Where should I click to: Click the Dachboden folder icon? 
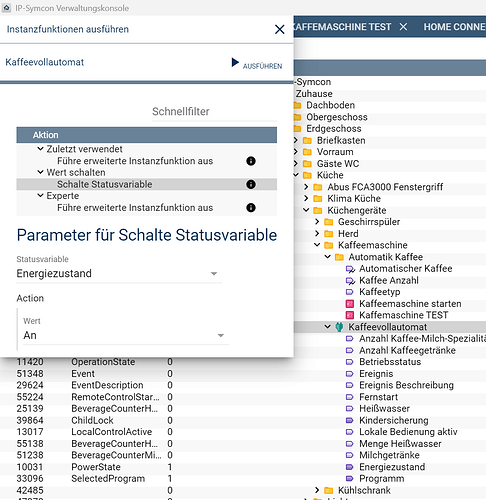click(x=297, y=106)
